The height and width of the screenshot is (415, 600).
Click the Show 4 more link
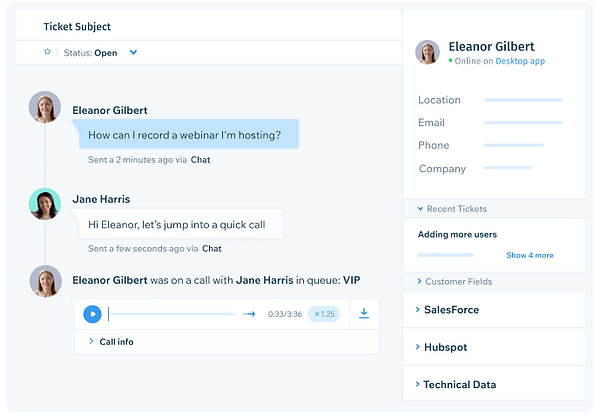(530, 255)
